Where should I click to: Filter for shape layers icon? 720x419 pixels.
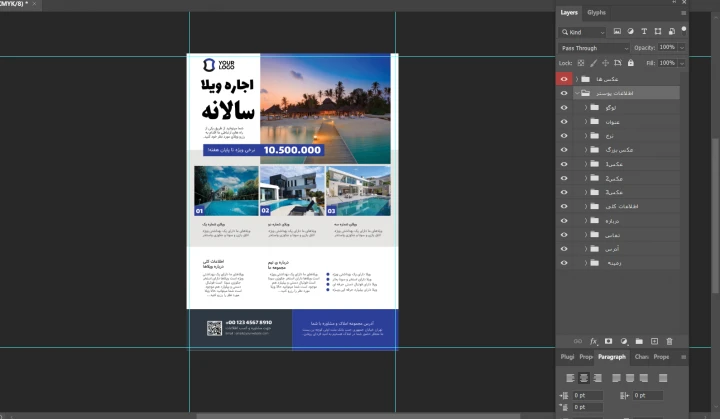pyautogui.click(x=658, y=31)
